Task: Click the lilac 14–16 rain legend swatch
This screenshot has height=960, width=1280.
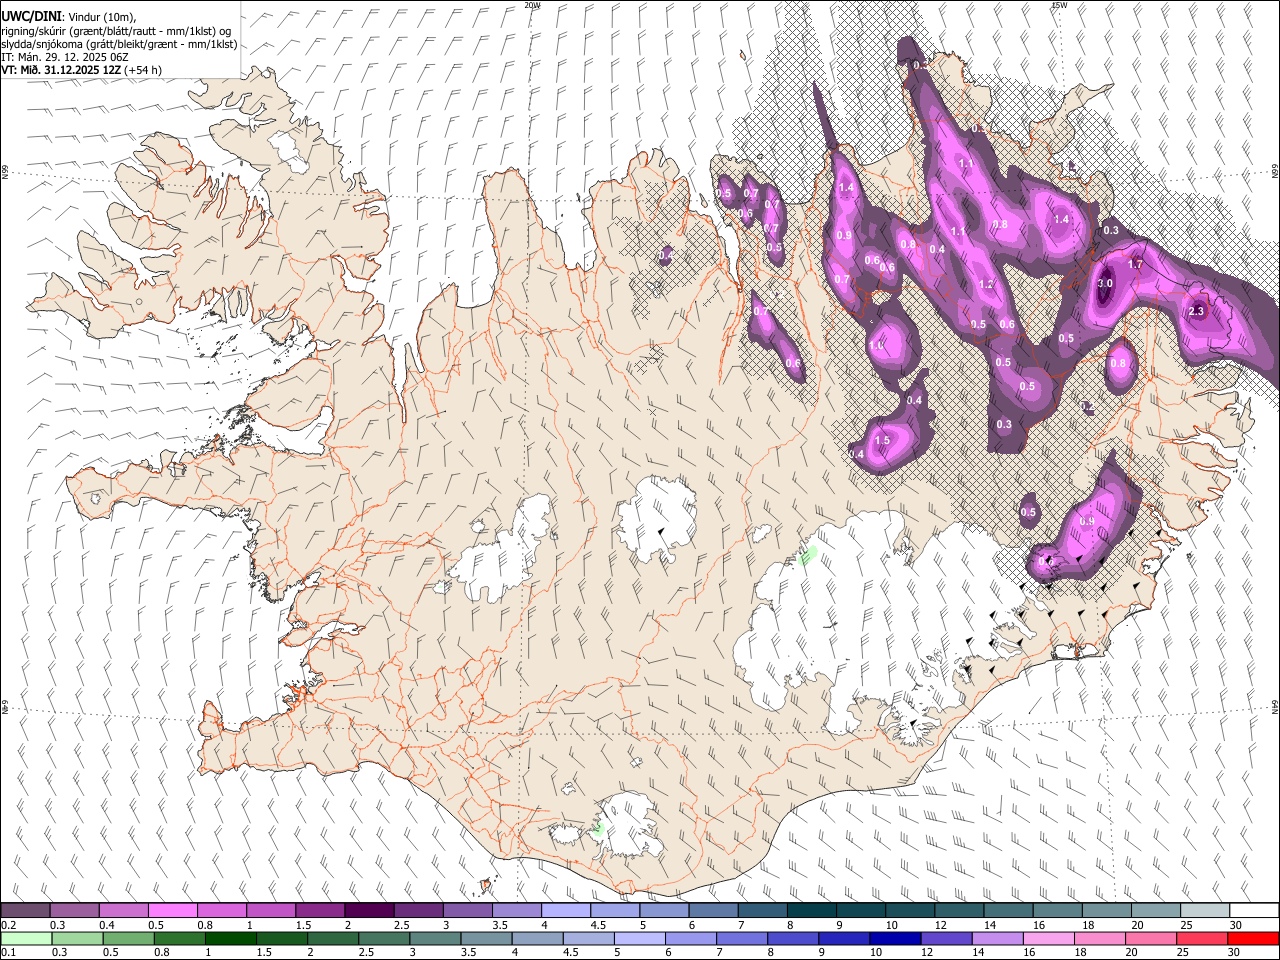Action: 997,938
